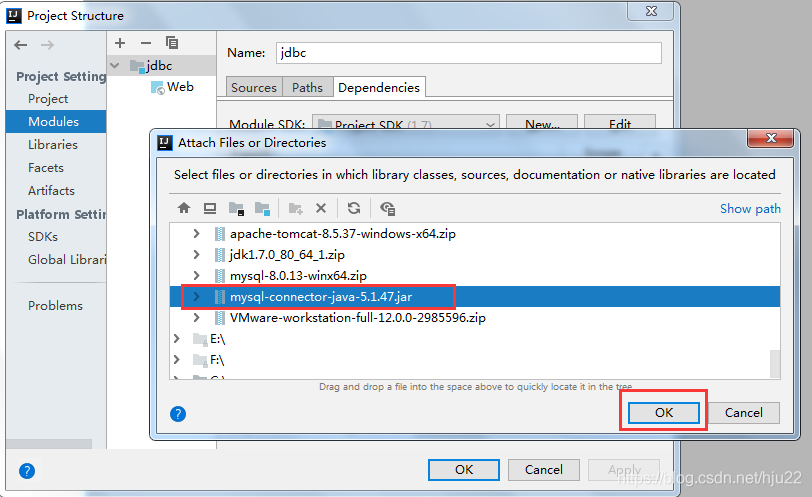Click the apache-tomcat zip archive icon
812x497 pixels.
(220, 234)
